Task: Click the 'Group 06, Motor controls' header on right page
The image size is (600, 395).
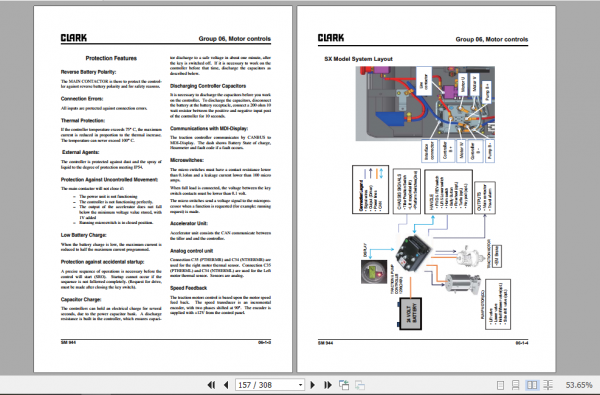Action: coord(492,39)
